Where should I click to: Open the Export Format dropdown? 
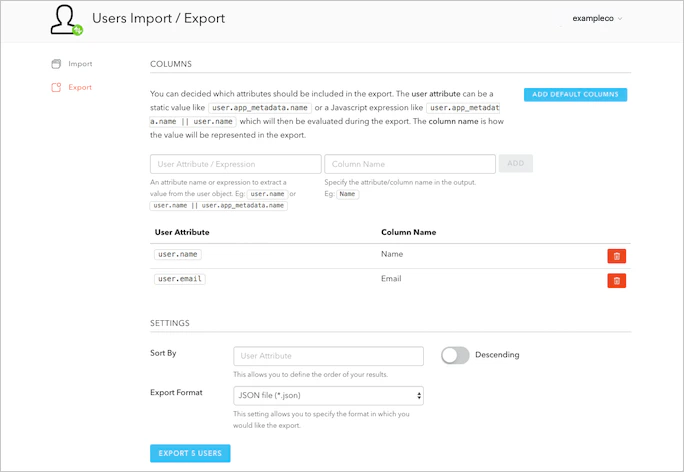tap(328, 396)
